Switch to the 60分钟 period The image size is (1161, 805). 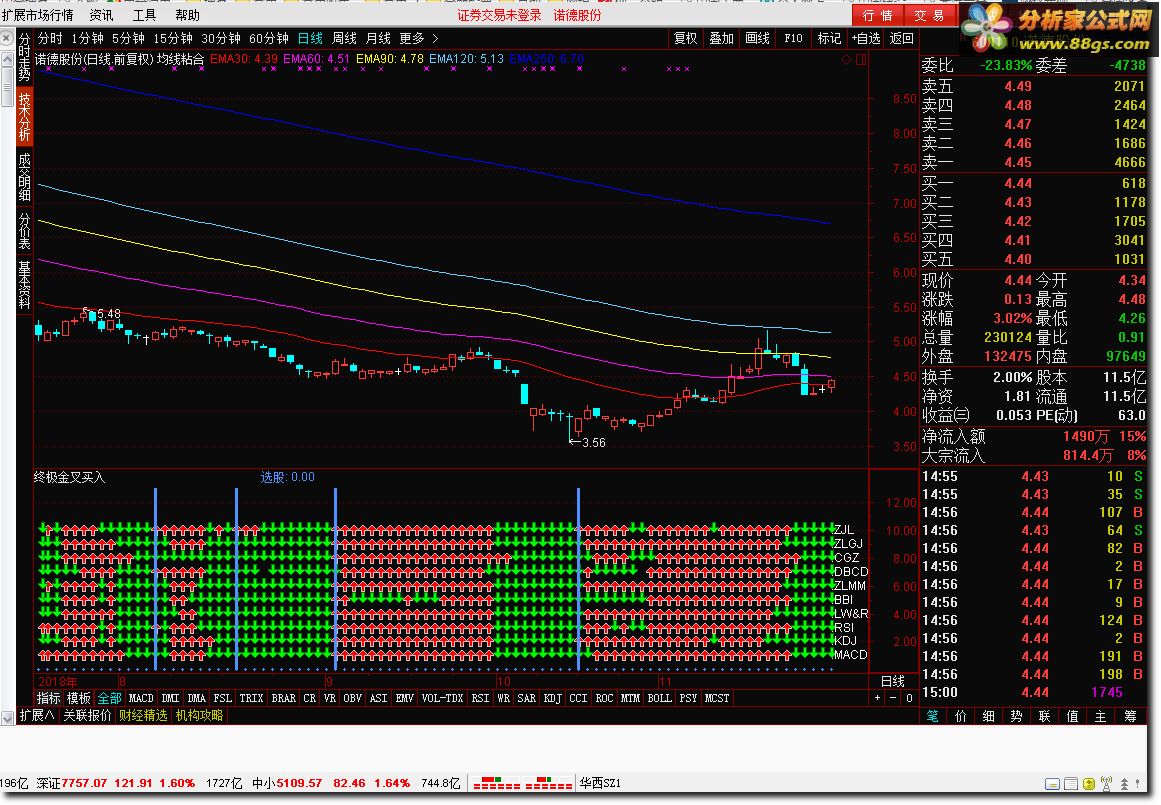269,39
